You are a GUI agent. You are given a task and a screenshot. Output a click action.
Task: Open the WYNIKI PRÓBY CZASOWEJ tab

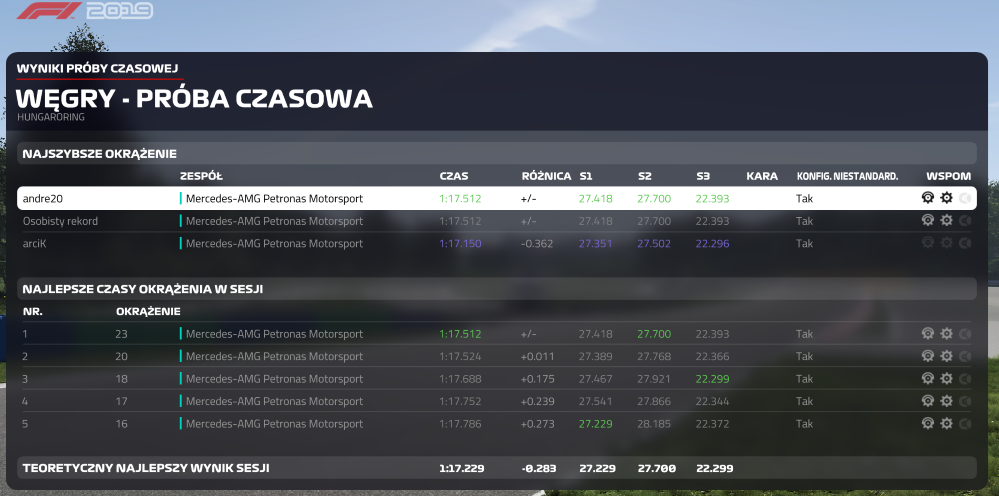(x=97, y=68)
